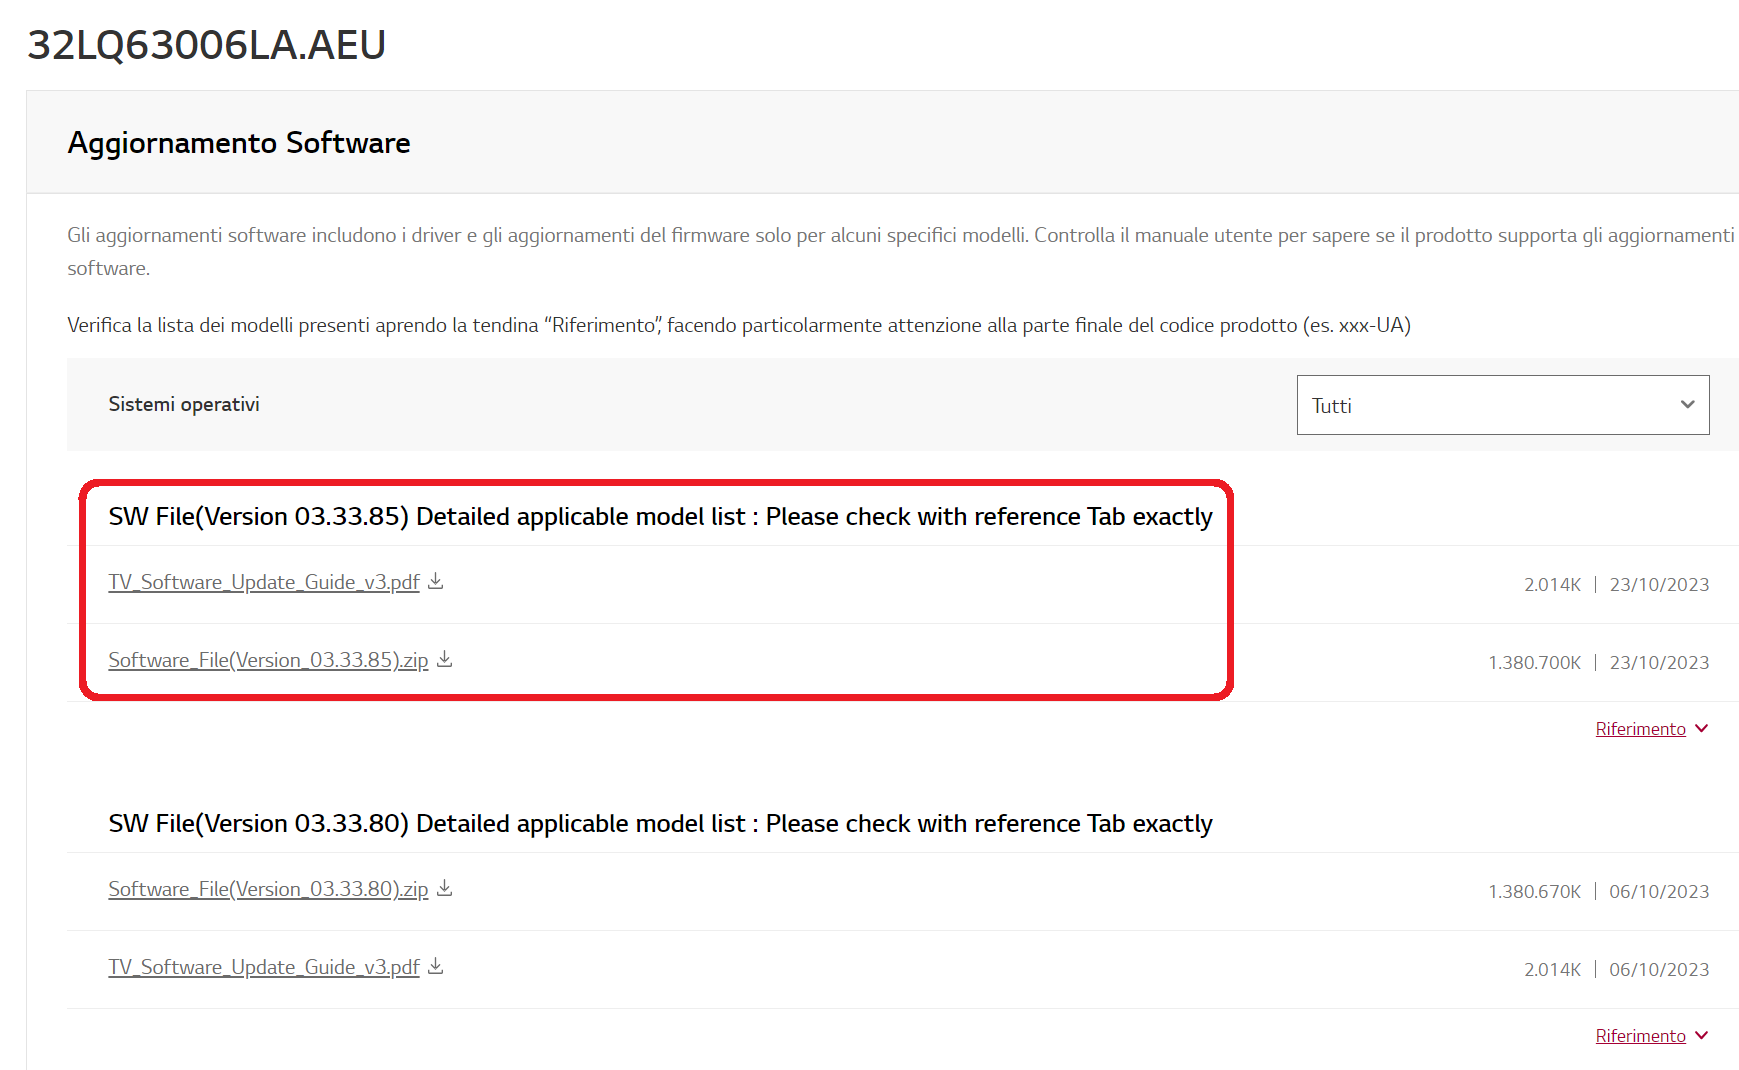
Task: Click chevron beside Riferimento under version 03.33.85
Action: (1702, 728)
